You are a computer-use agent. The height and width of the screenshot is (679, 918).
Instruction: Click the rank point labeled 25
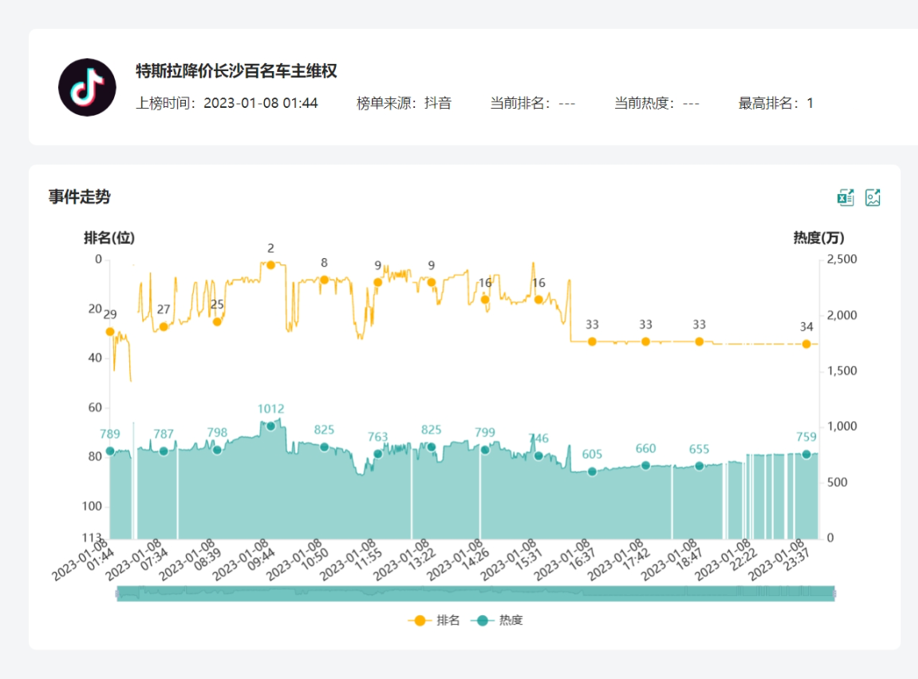(217, 321)
